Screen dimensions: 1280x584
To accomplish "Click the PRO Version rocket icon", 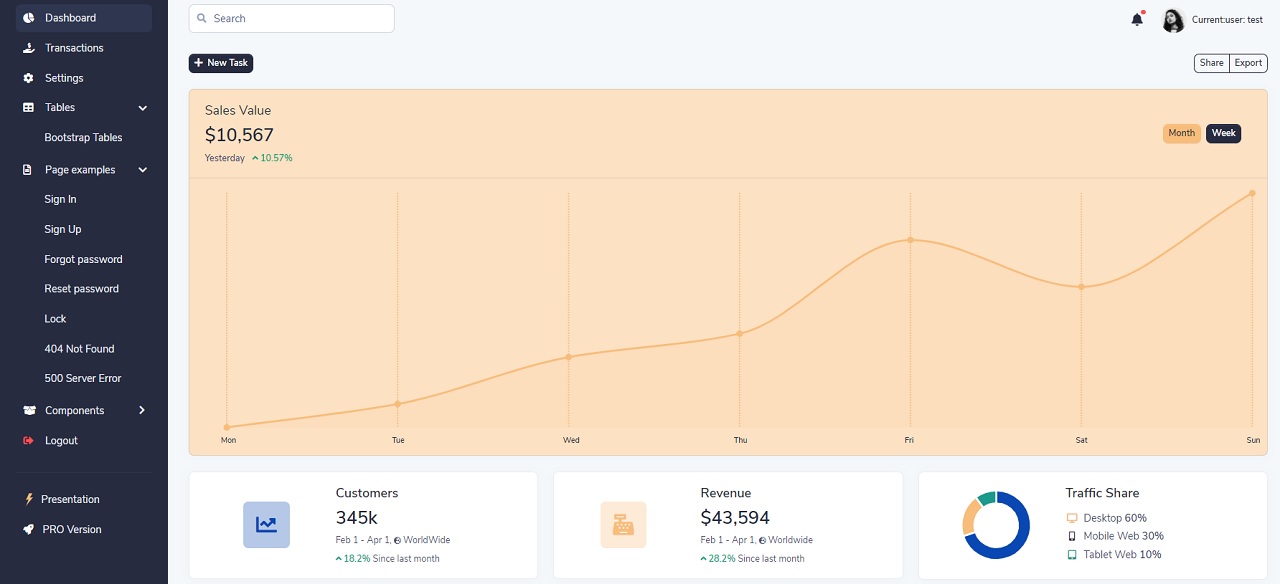I will click(x=29, y=529).
